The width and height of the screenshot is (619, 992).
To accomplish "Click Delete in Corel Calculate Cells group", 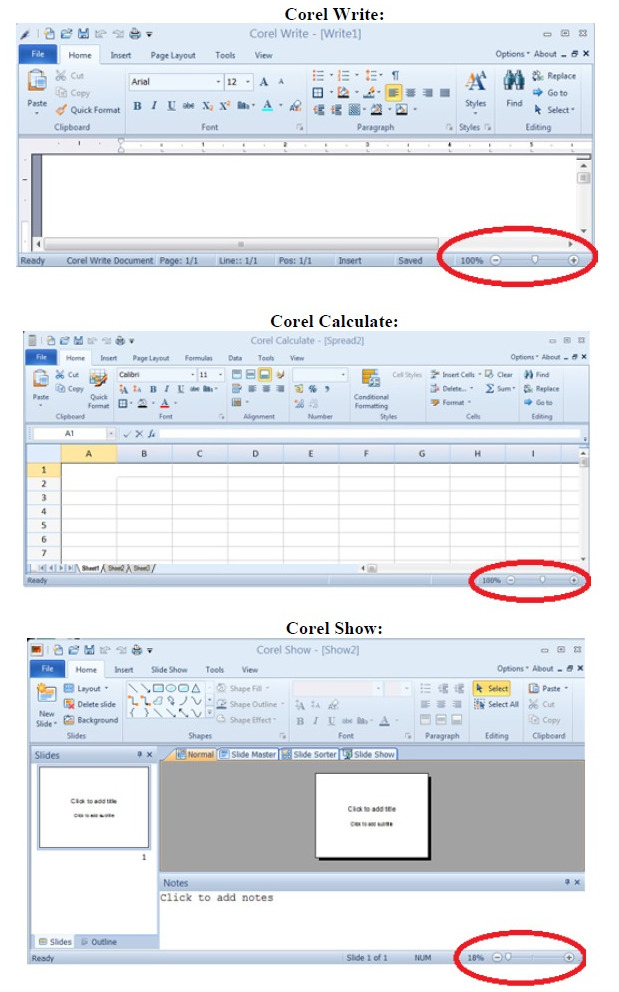I will [451, 388].
